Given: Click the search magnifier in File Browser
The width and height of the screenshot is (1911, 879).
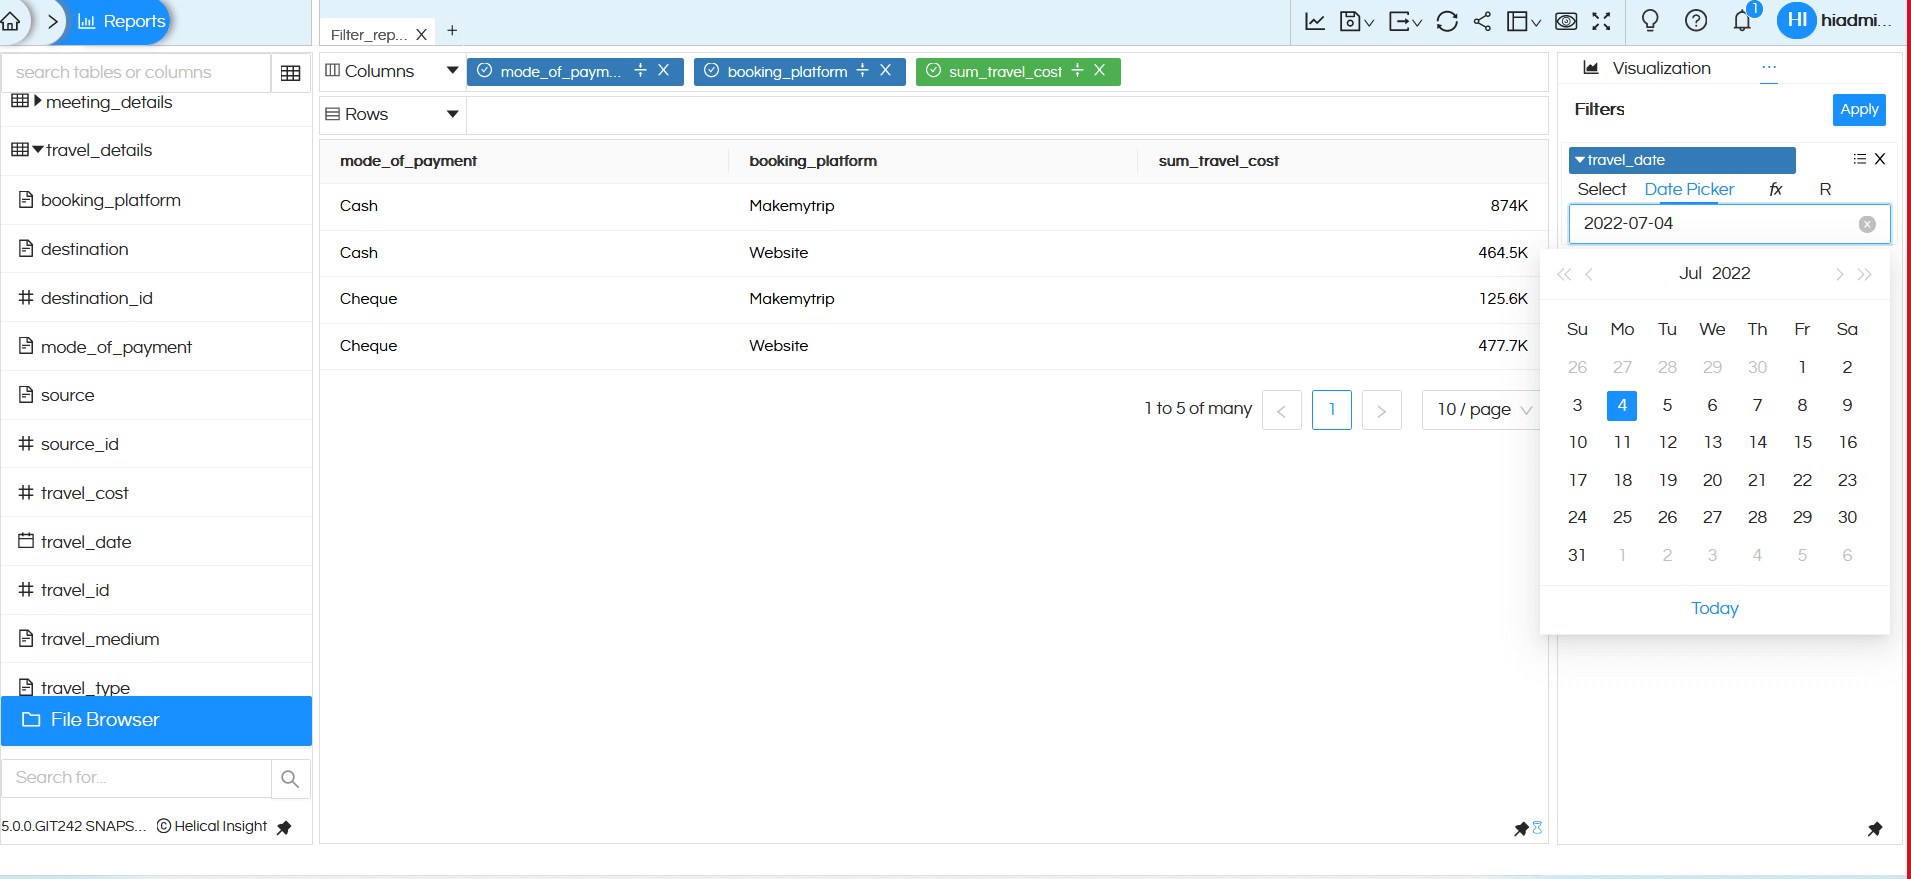Looking at the screenshot, I should click(x=290, y=778).
